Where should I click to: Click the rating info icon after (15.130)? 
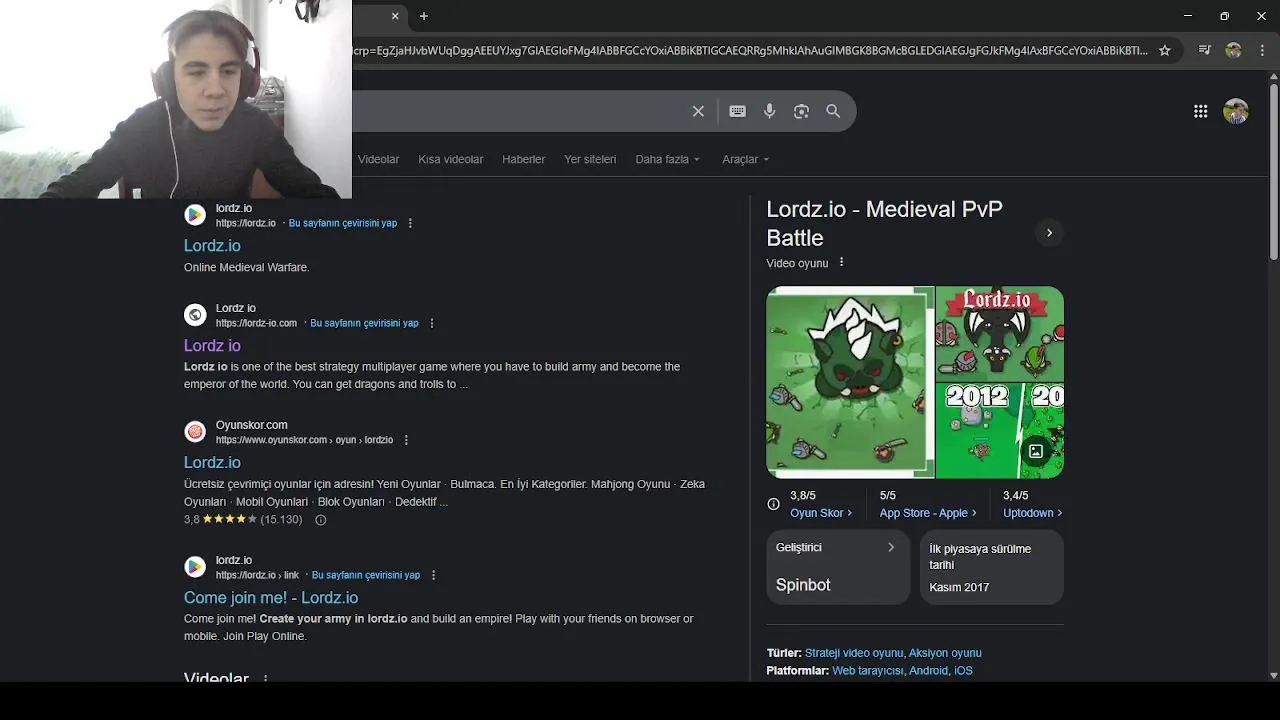(x=321, y=520)
